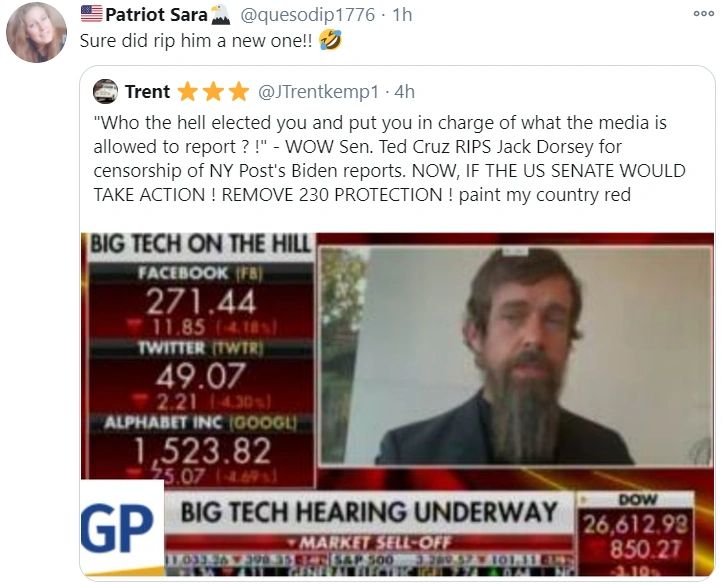Open the three-dot more options menu
Screen dimensions: 723x584
point(703,14)
